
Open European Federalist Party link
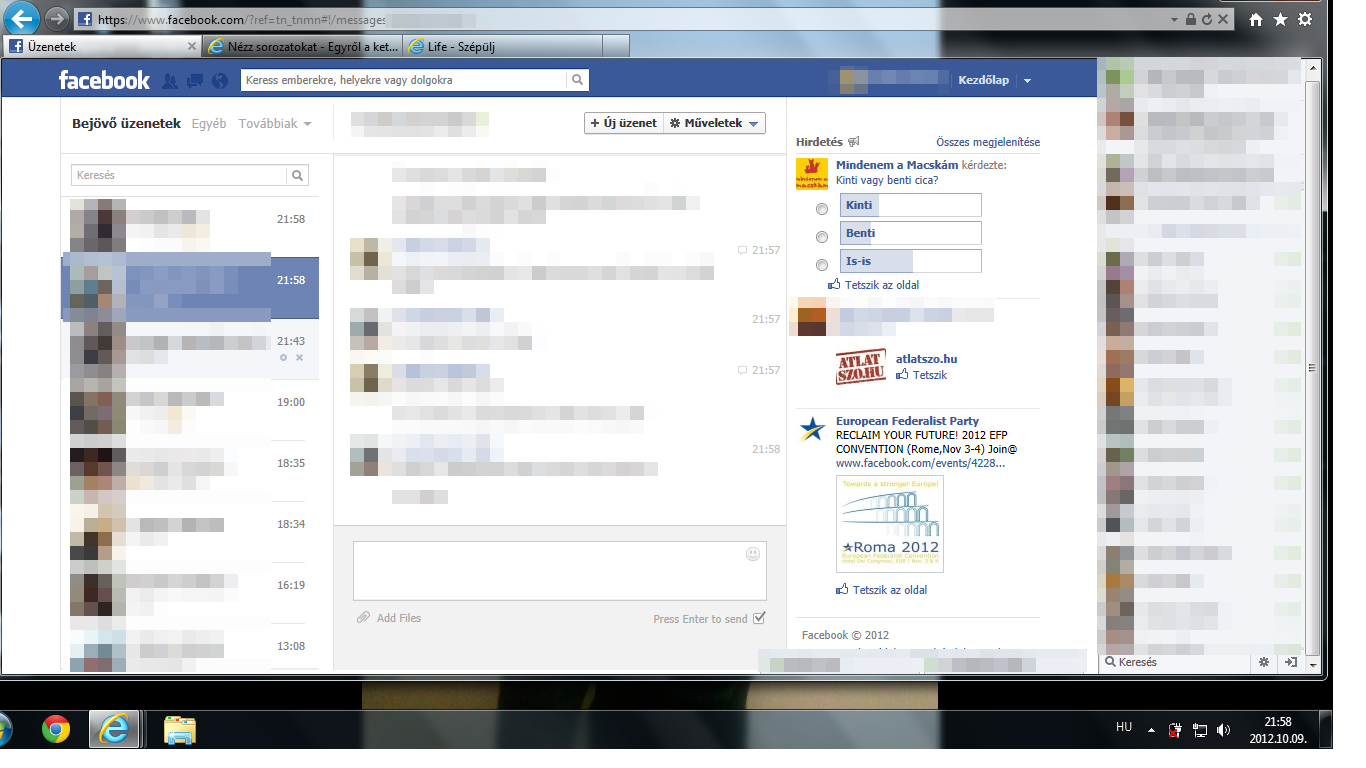tap(907, 421)
